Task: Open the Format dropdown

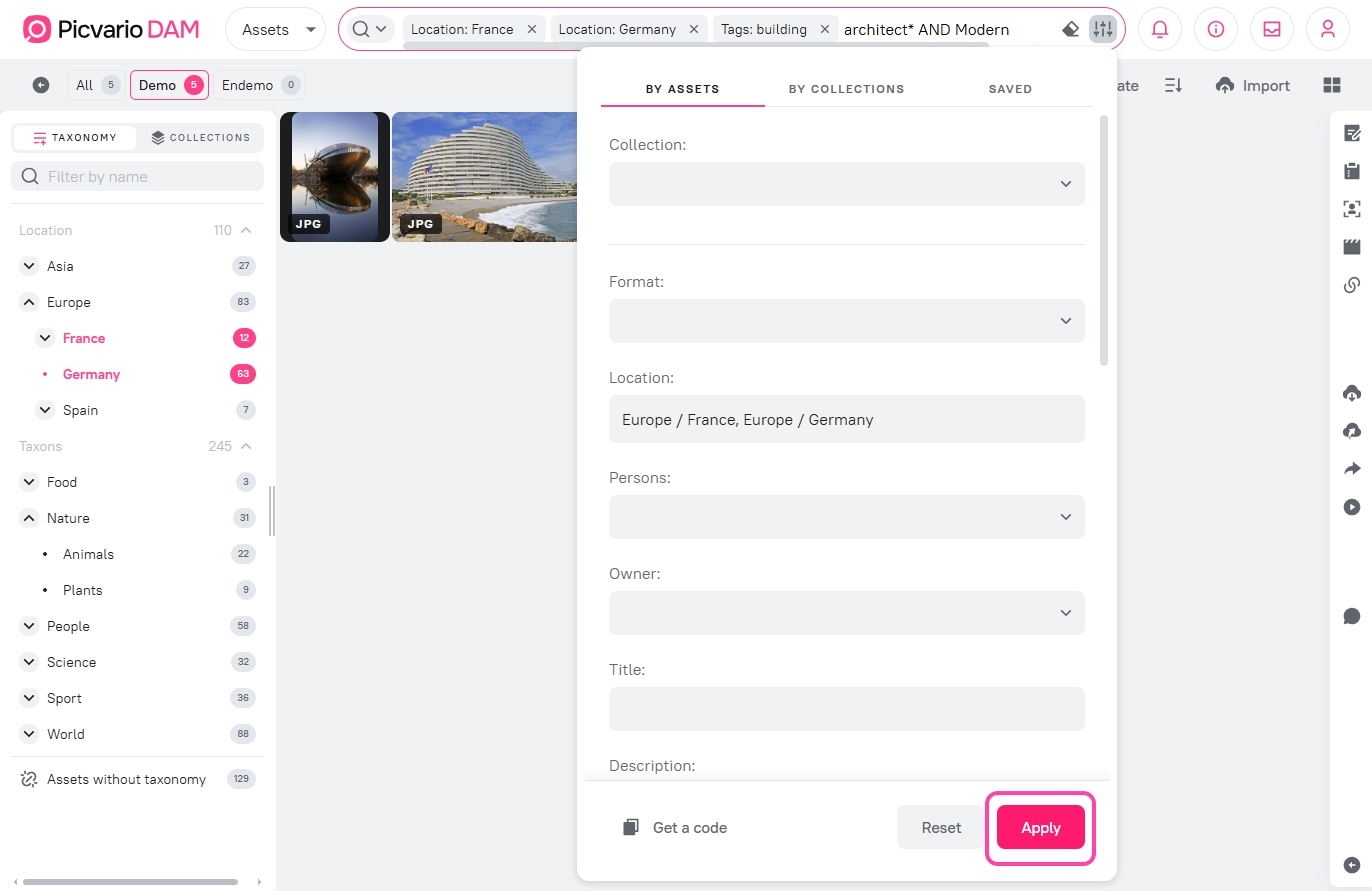Action: click(847, 321)
